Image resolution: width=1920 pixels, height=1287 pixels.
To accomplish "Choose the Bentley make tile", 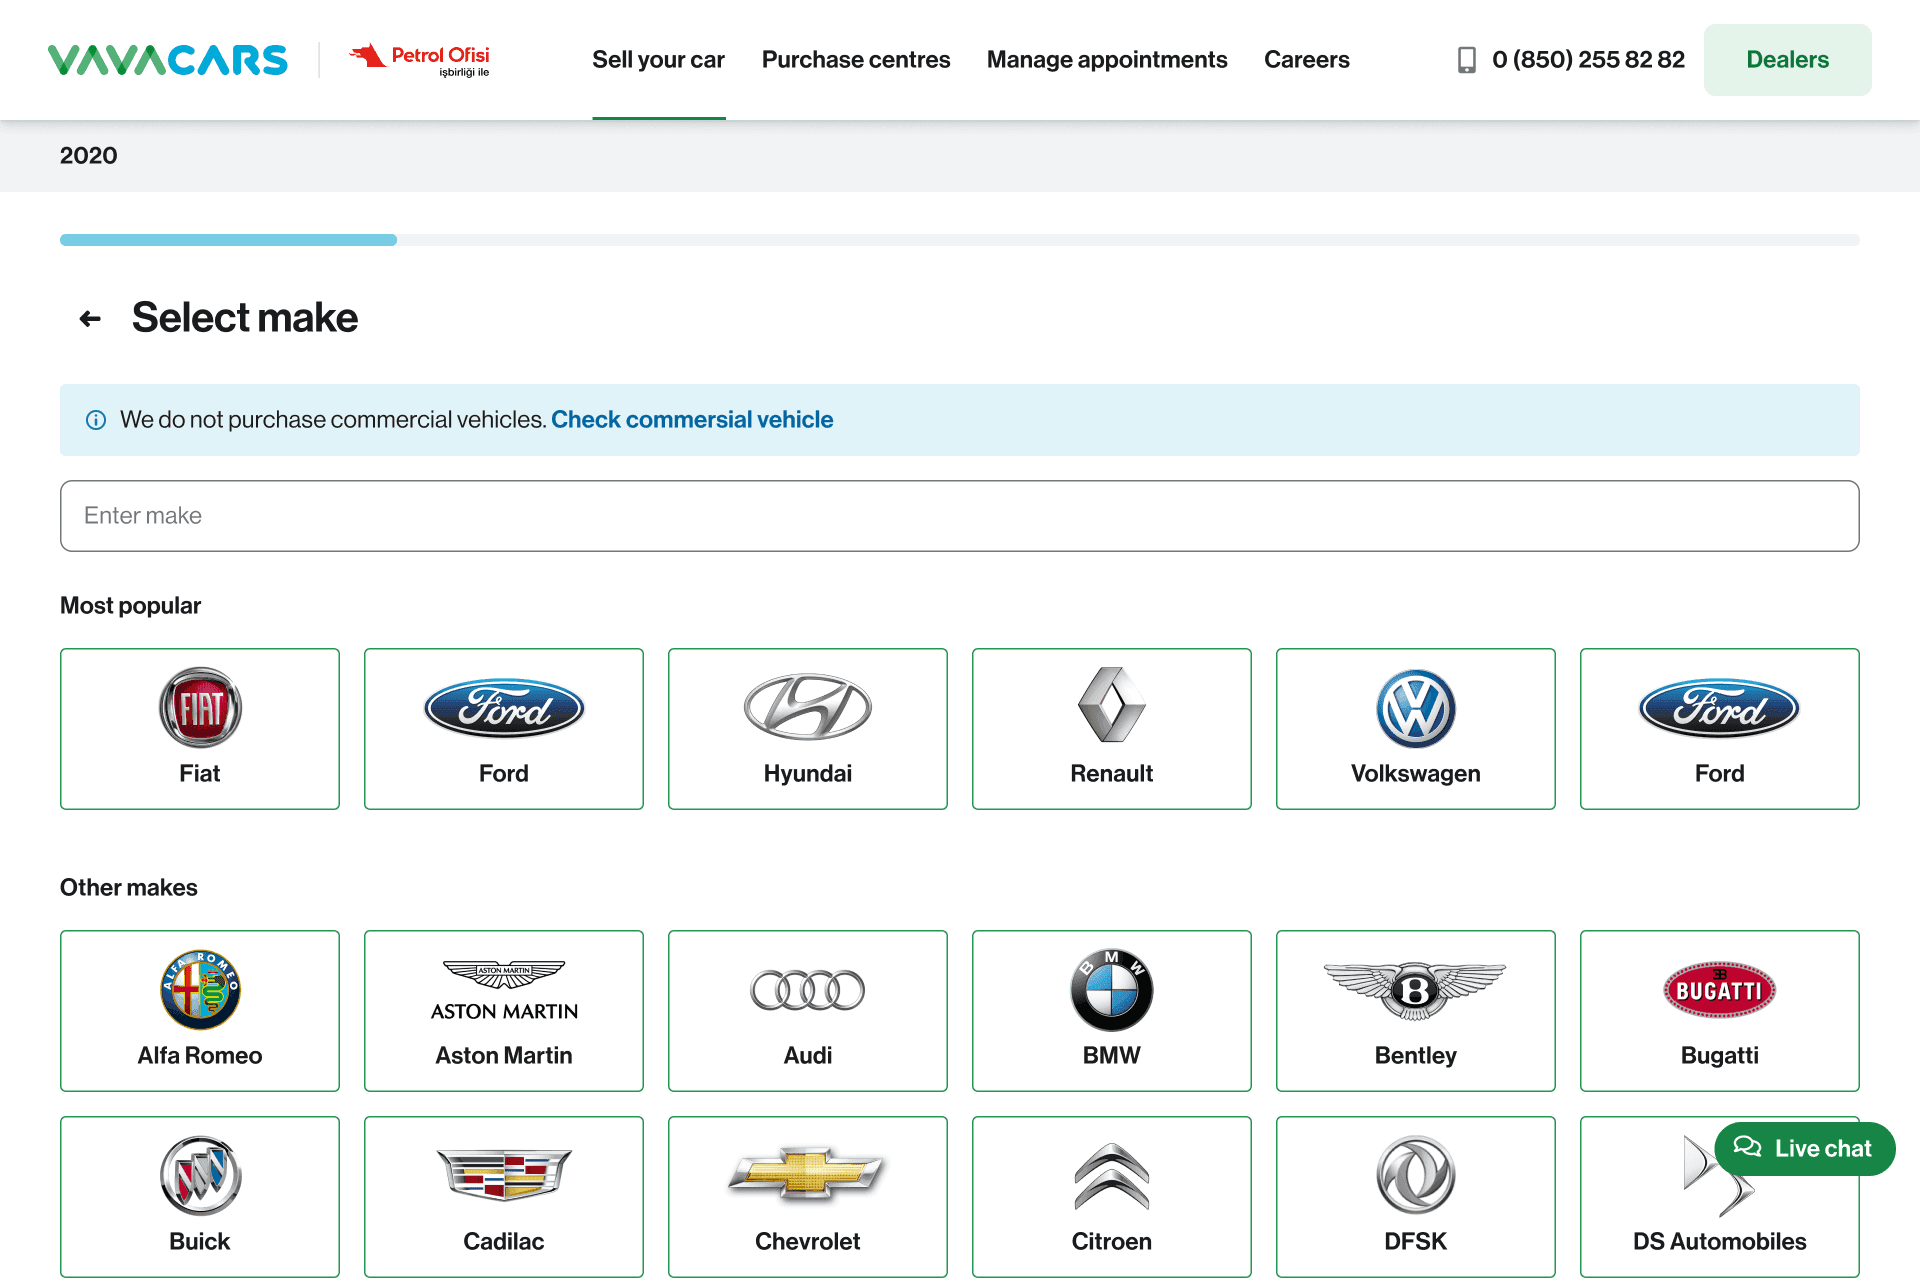I will coord(1415,1010).
